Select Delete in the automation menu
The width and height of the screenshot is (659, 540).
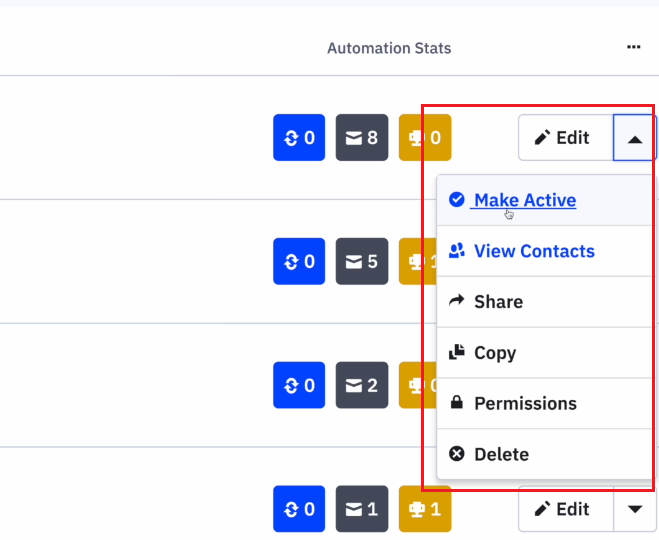pyautogui.click(x=501, y=455)
